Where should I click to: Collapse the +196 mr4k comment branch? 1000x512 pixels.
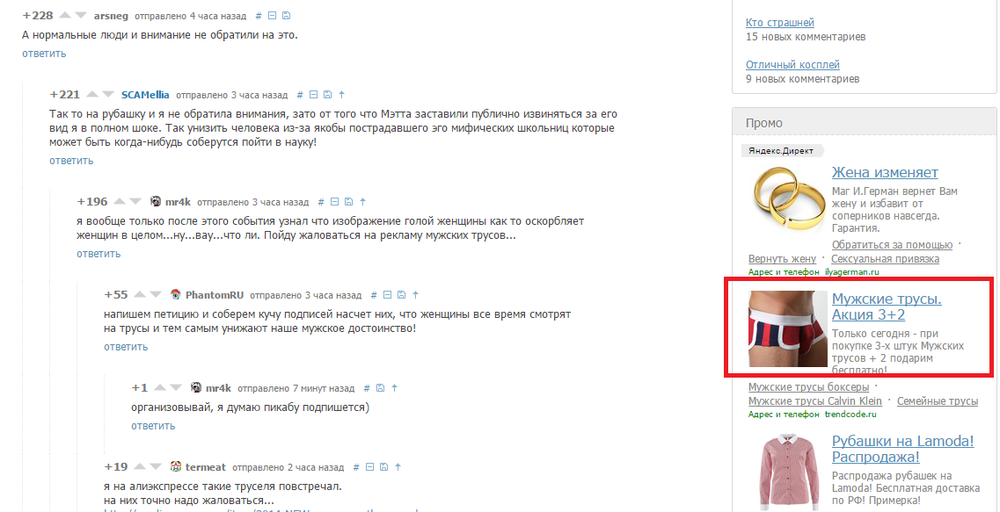tap(334, 202)
